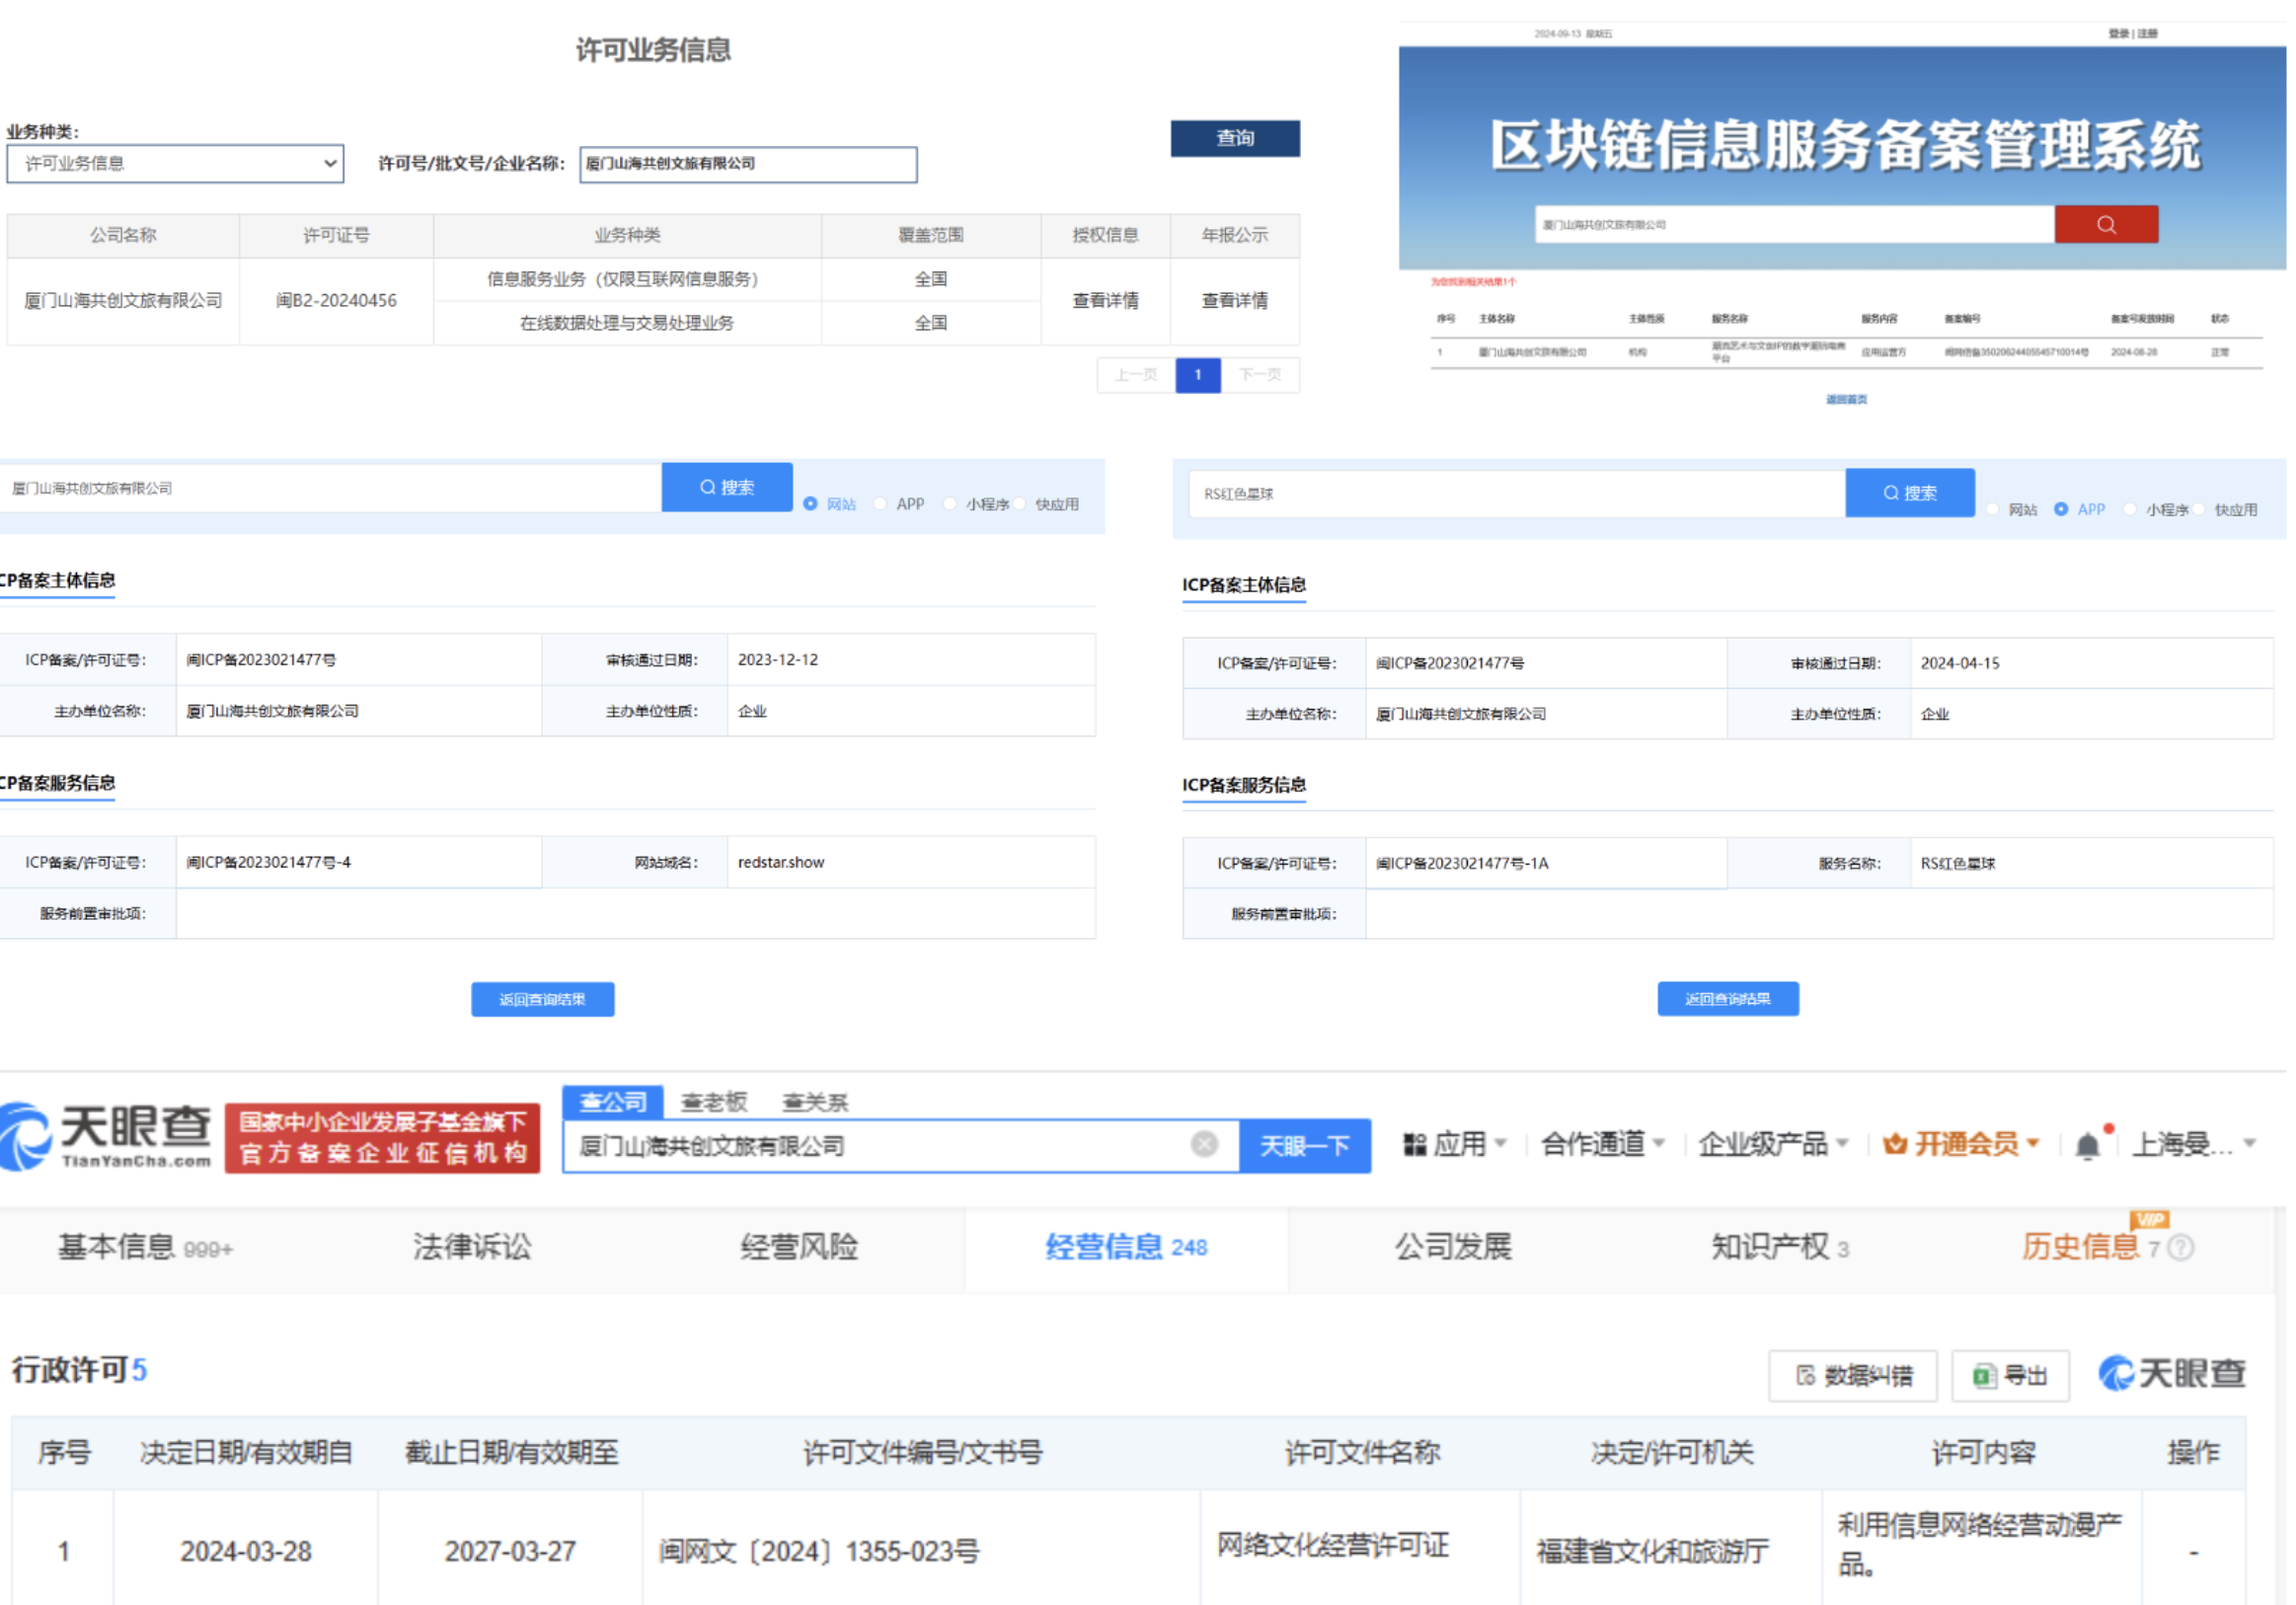Open 查看详情 under 年报公示

click(x=1235, y=300)
